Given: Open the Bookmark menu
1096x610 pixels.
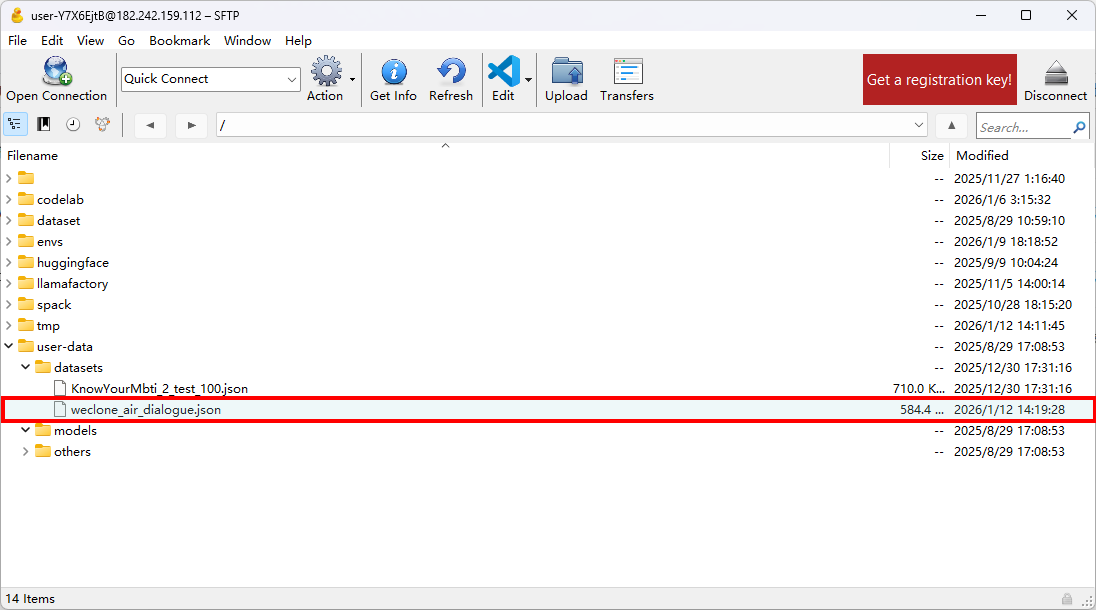Looking at the screenshot, I should [x=179, y=41].
